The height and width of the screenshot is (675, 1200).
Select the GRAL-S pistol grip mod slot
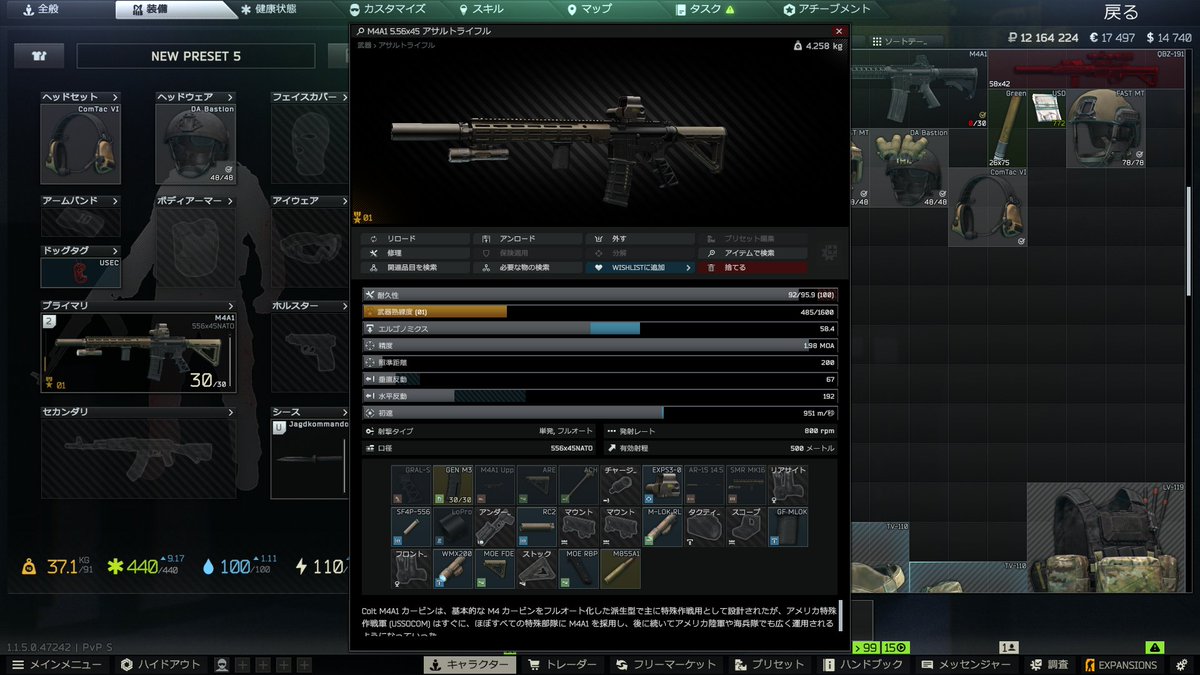tap(411, 484)
